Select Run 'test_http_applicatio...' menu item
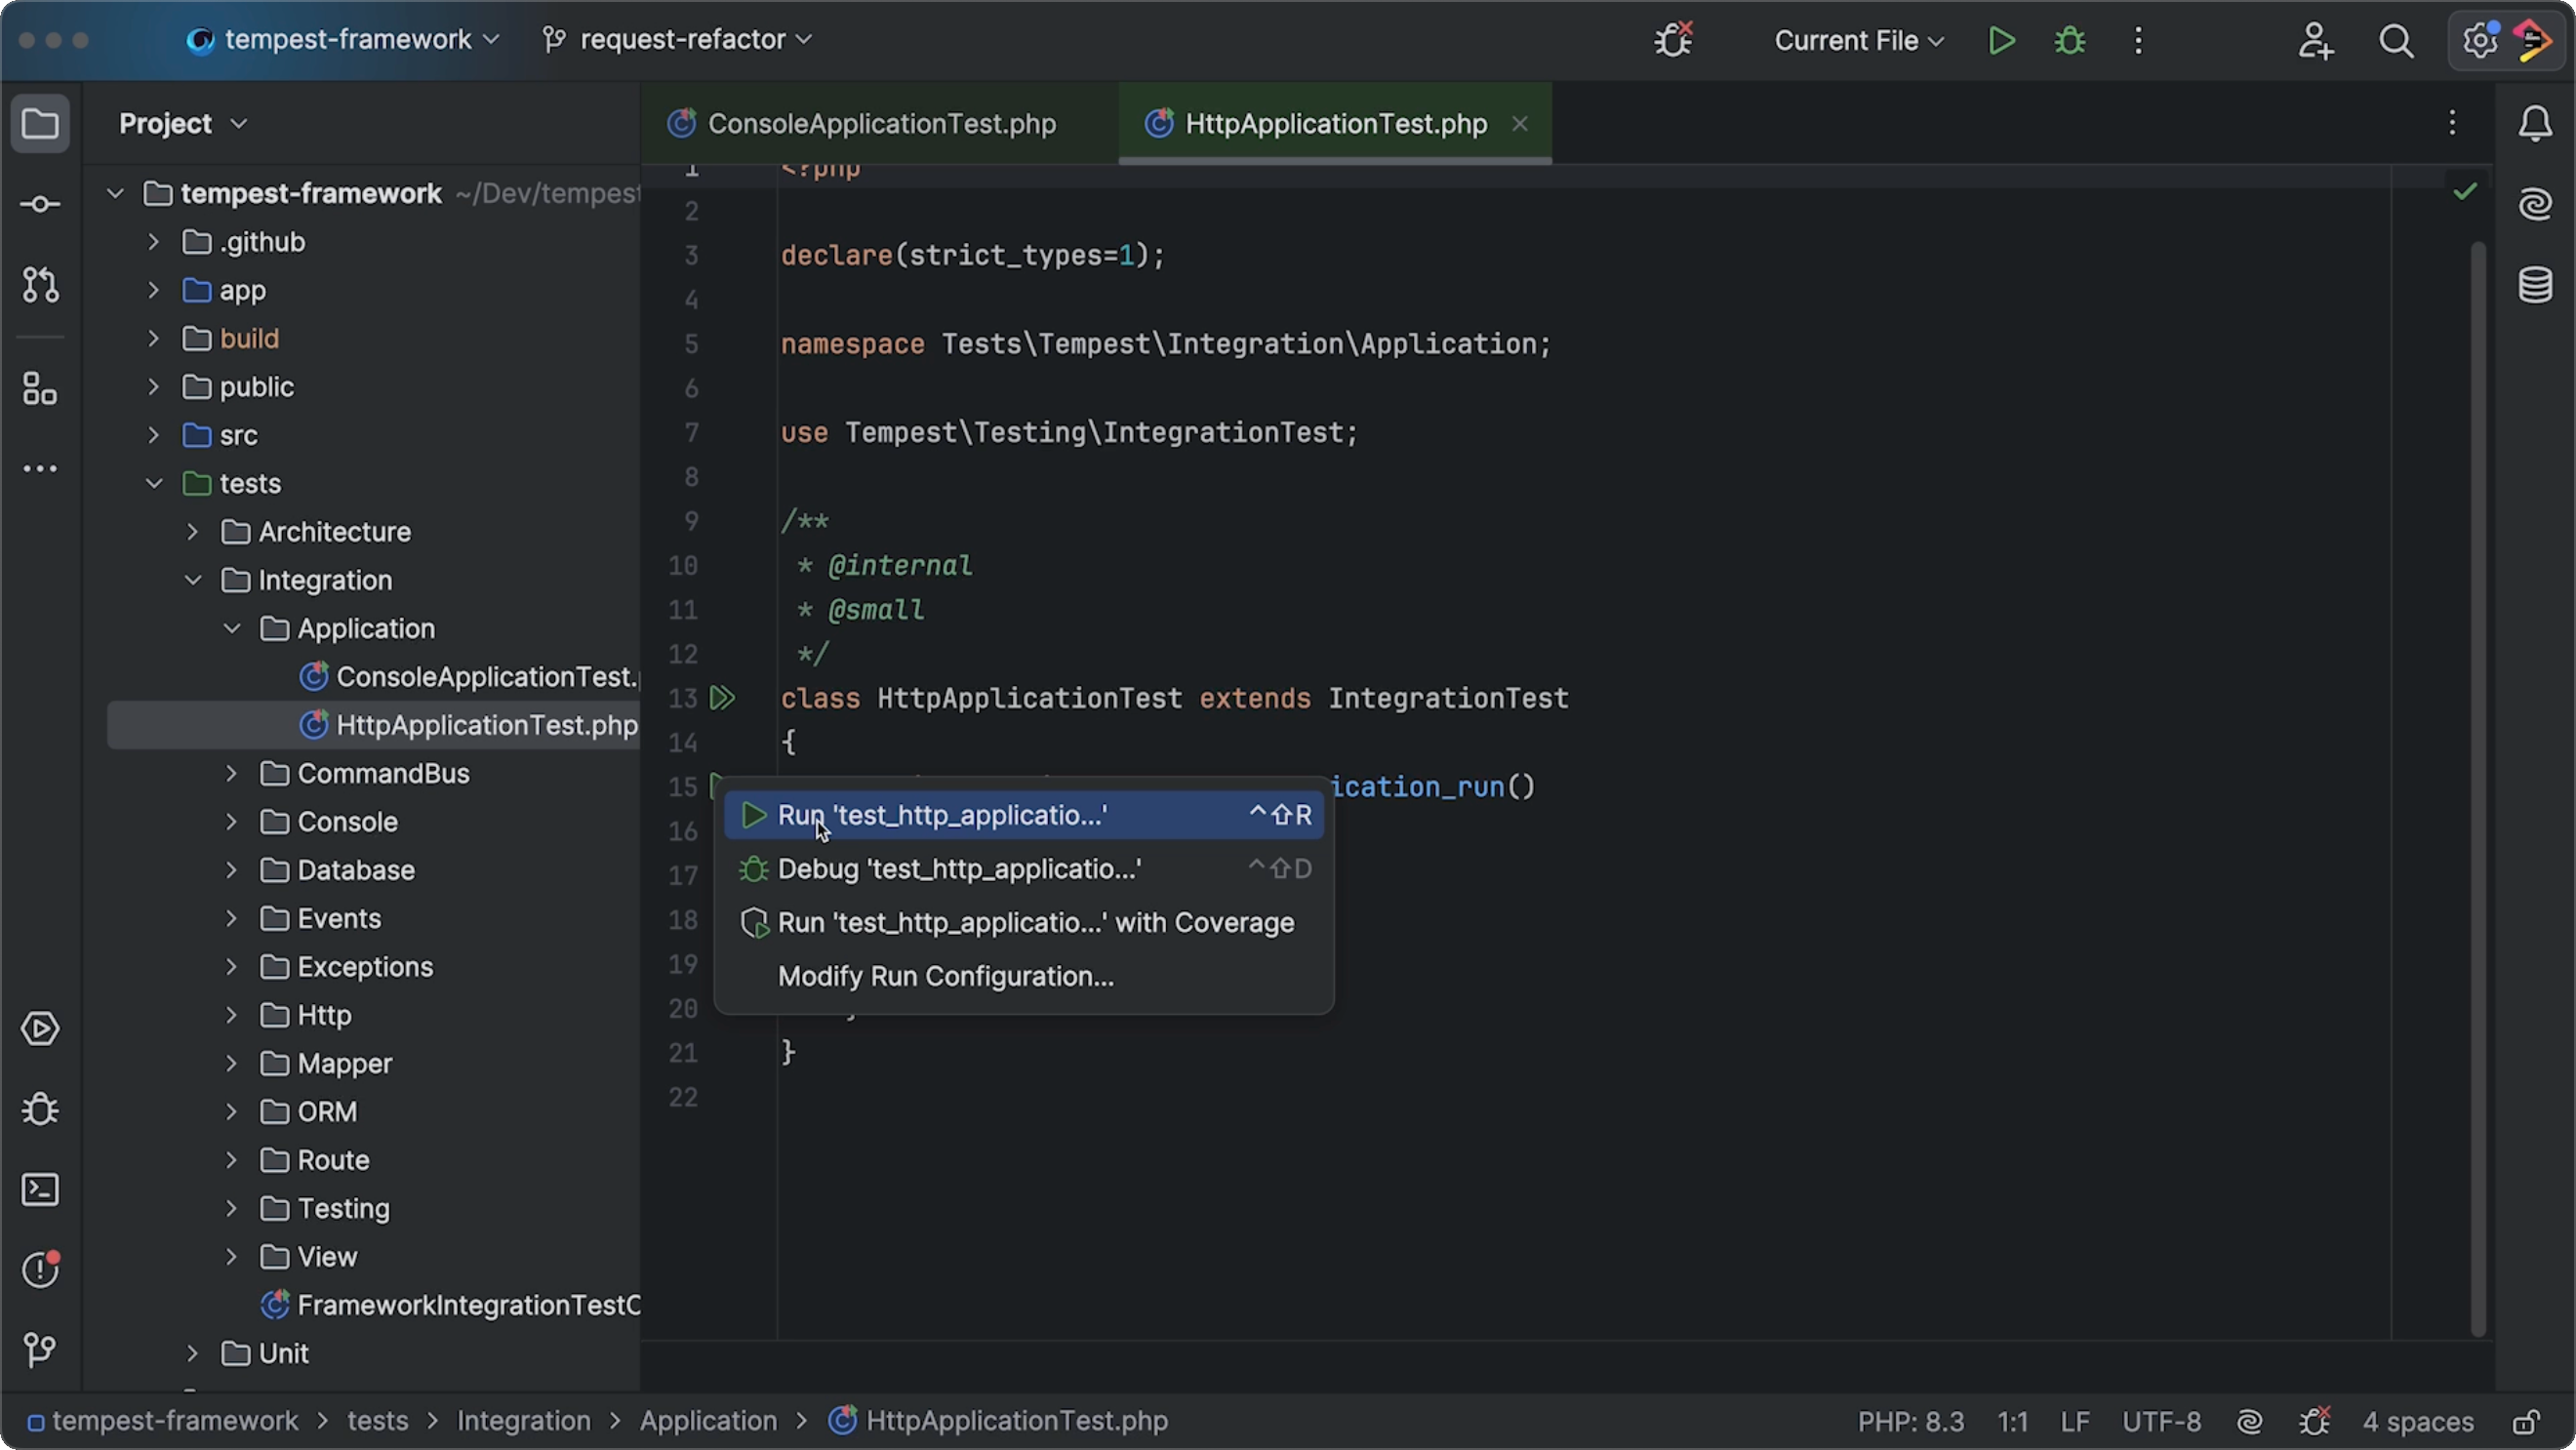Screen dimensions: 2576x1450 (1023, 815)
